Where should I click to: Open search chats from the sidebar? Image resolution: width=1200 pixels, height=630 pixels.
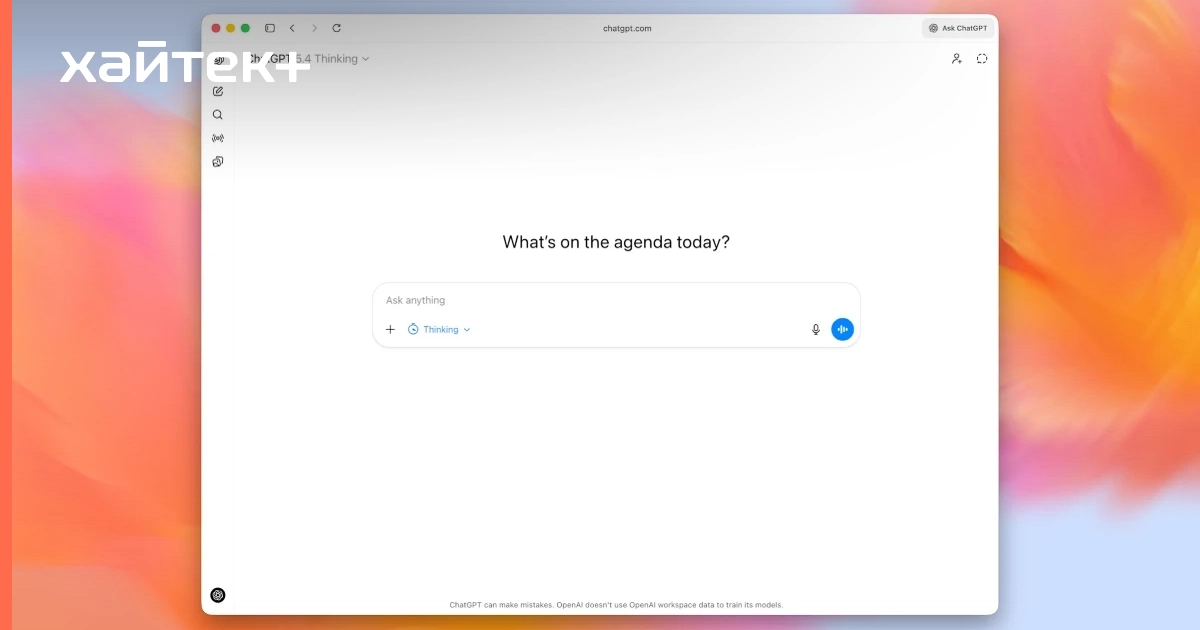(x=218, y=115)
